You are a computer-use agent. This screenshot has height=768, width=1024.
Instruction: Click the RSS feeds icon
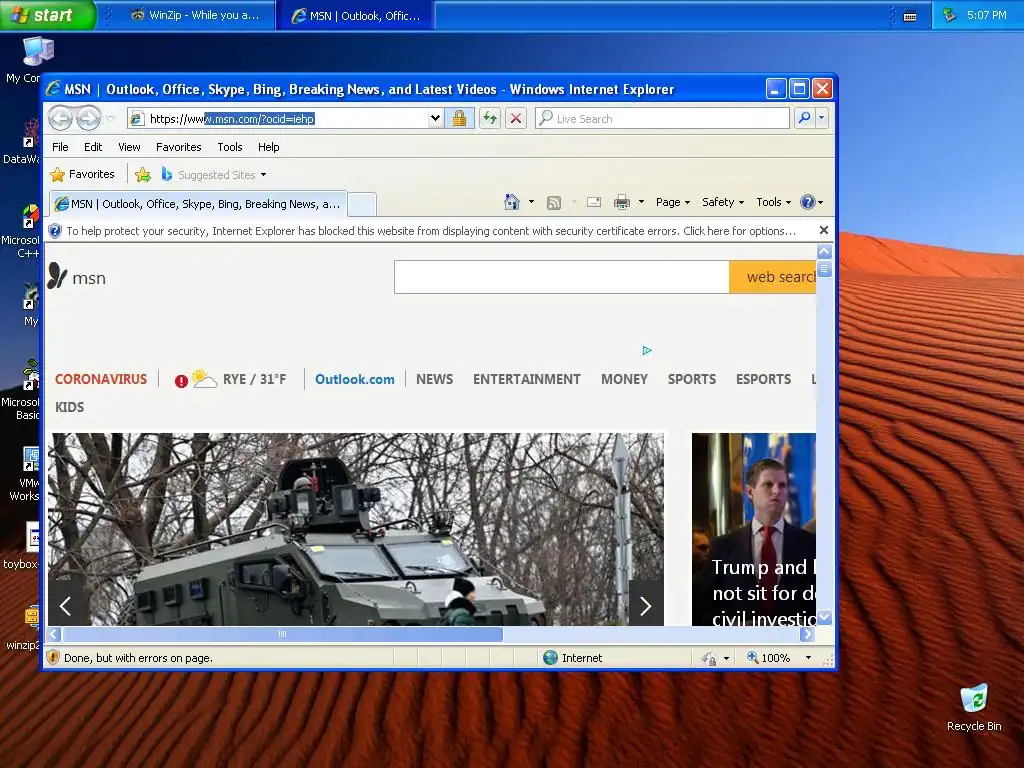pos(554,202)
